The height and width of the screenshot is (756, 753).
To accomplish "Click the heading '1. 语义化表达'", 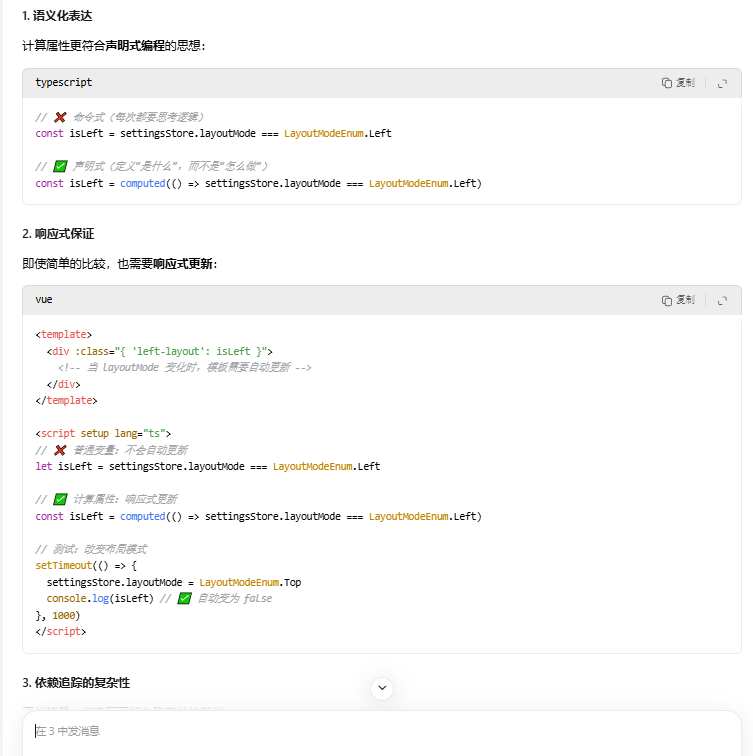I will click(x=57, y=16).
